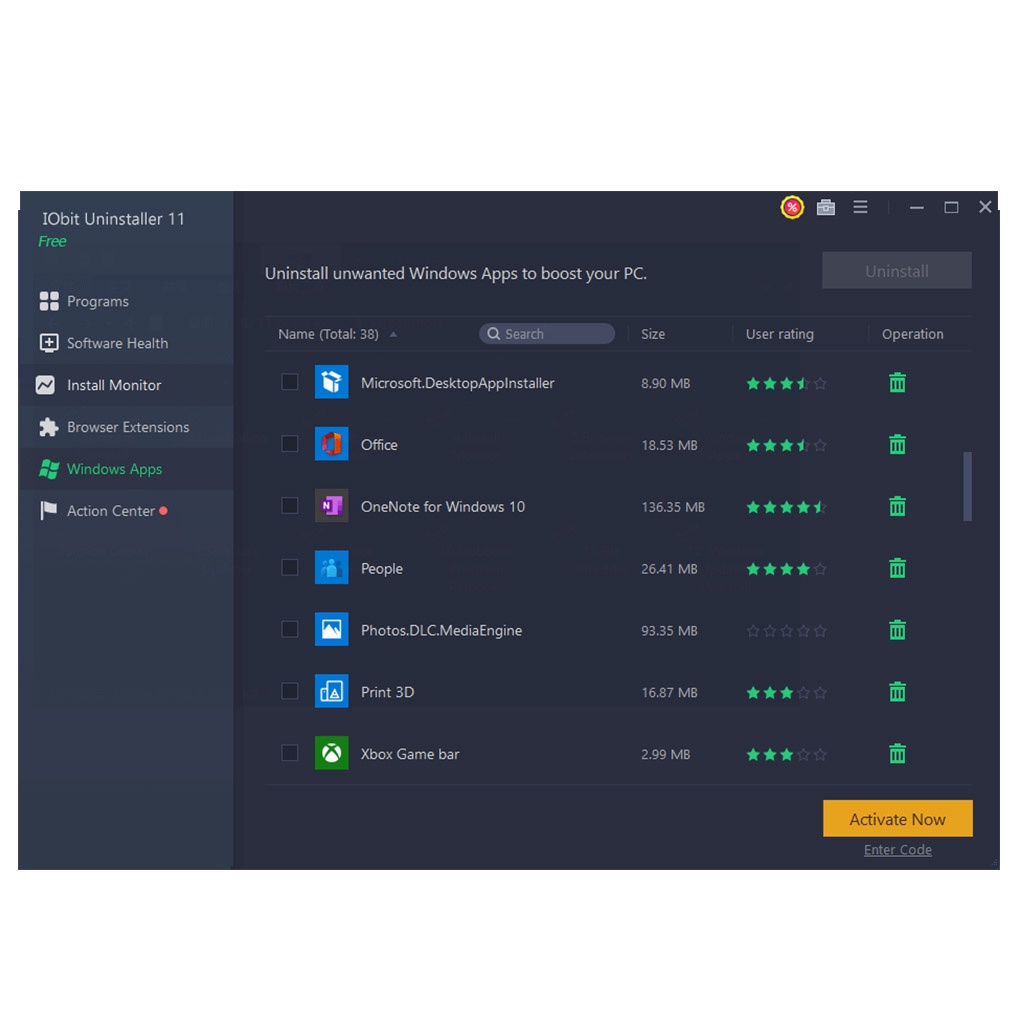
Task: Open the hamburger options menu
Action: (x=860, y=207)
